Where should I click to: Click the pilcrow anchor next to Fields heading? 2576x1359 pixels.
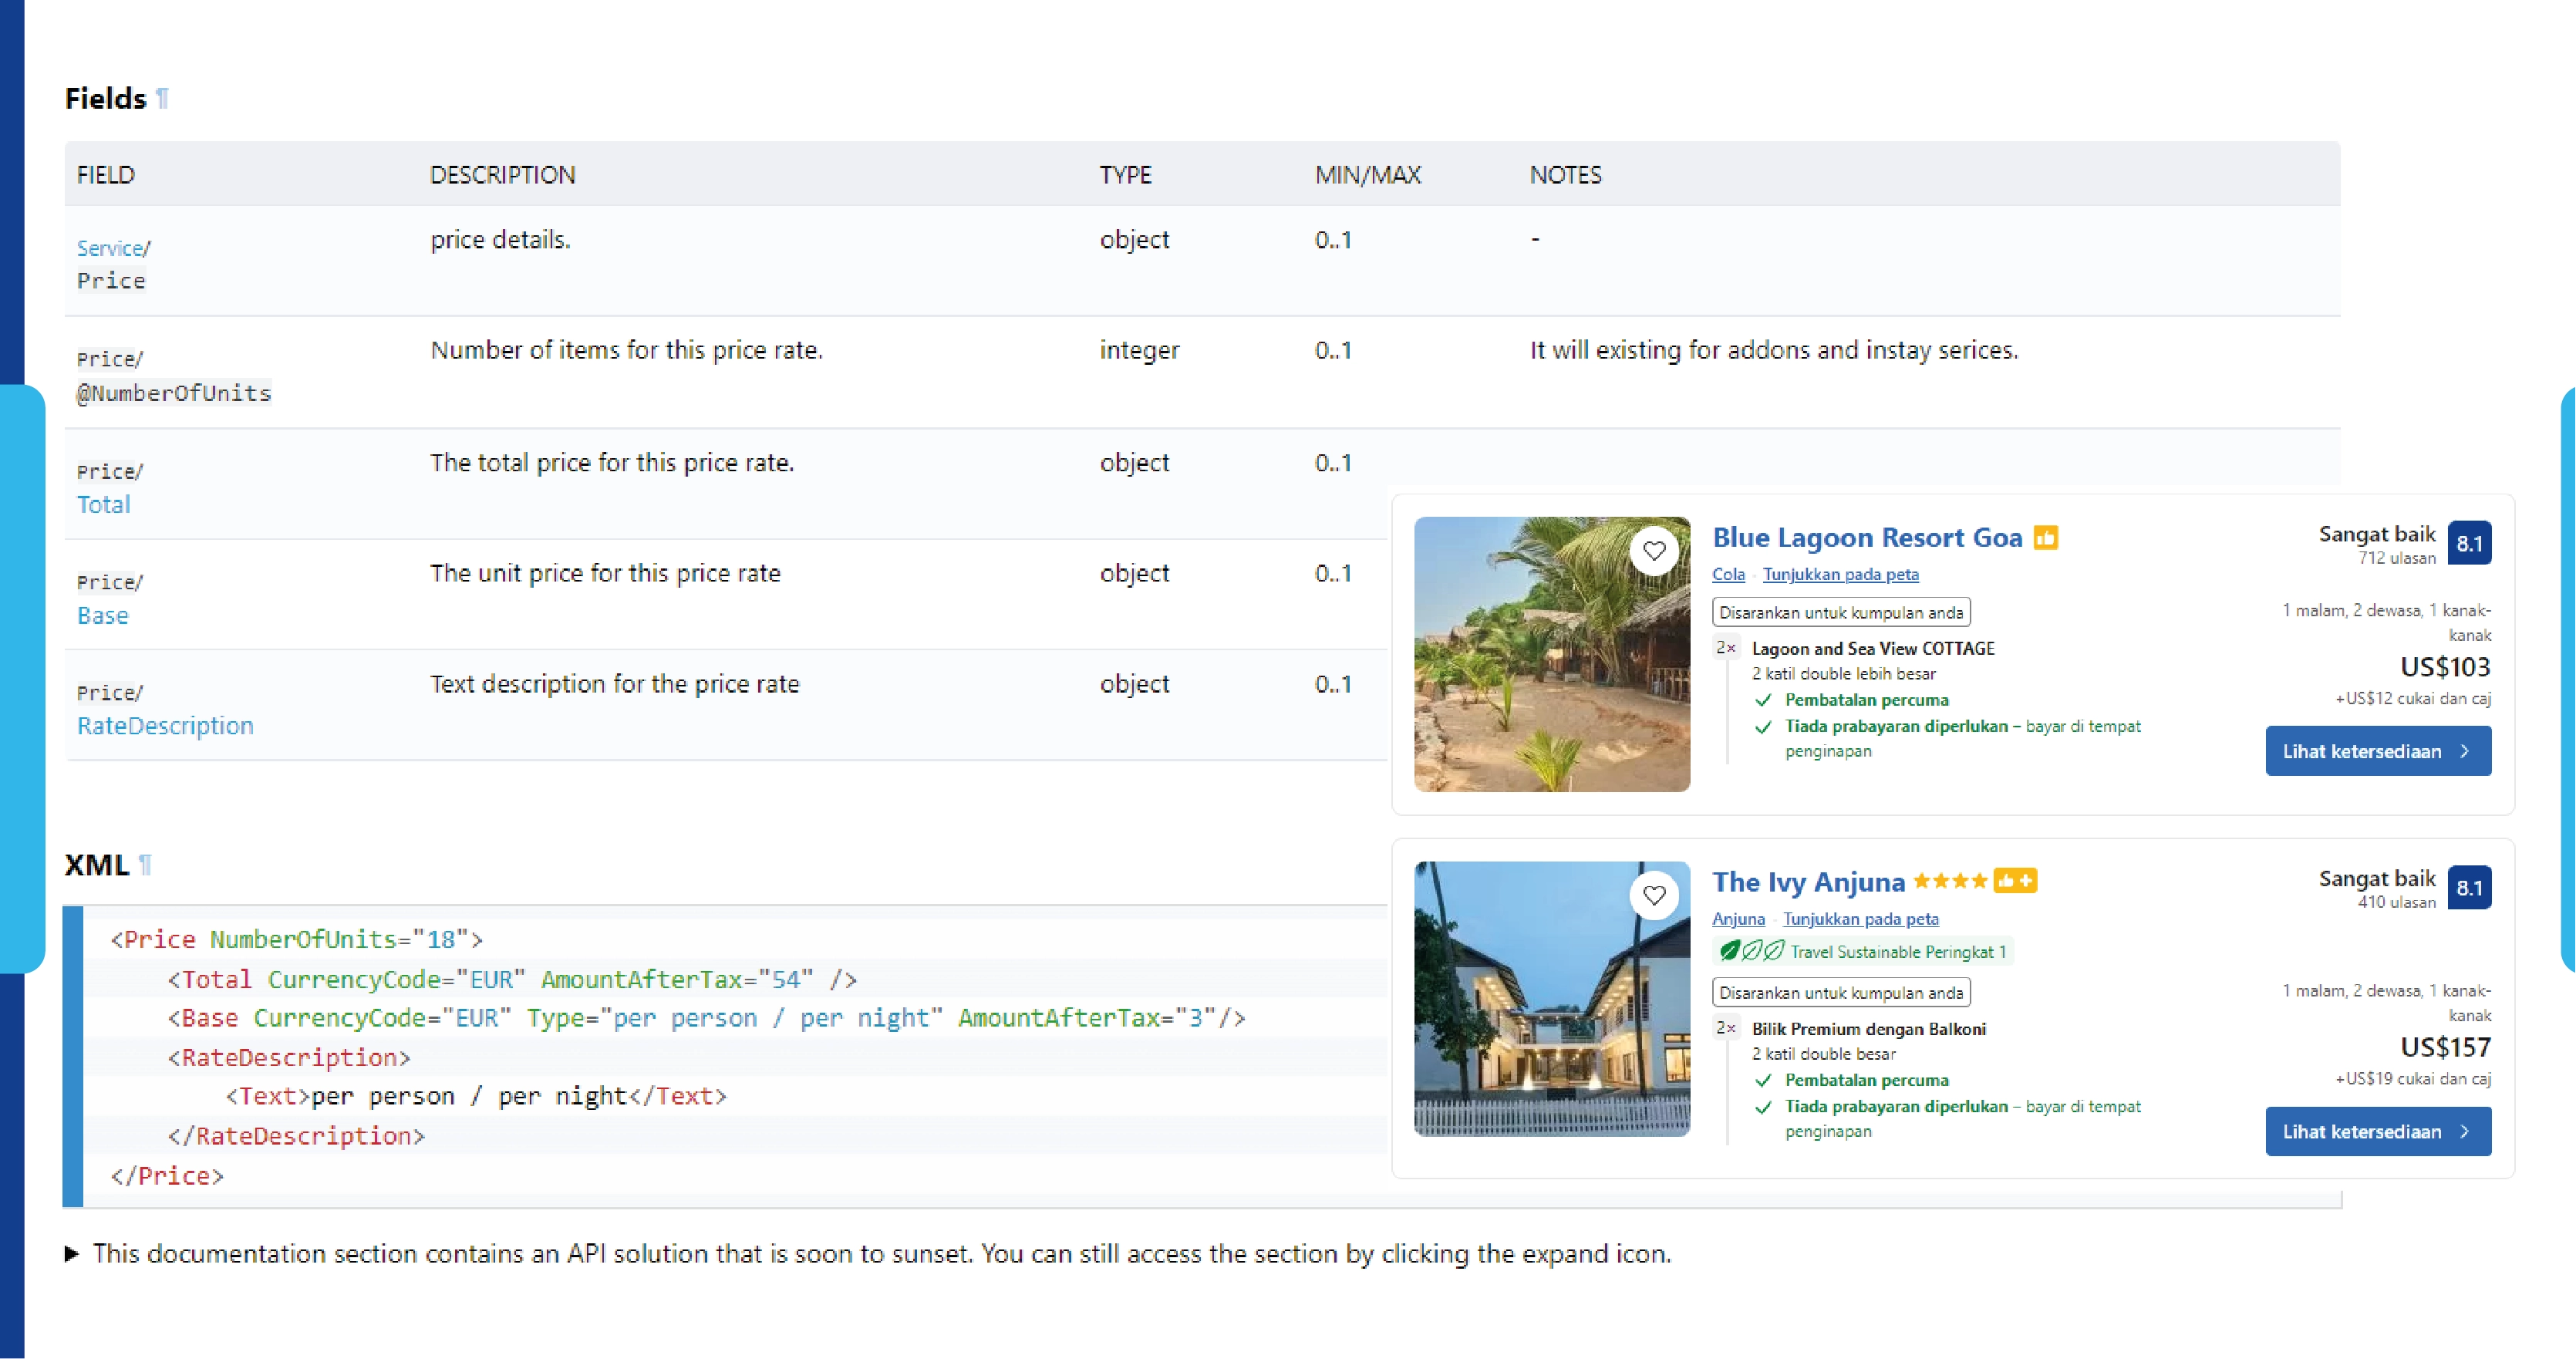162,98
